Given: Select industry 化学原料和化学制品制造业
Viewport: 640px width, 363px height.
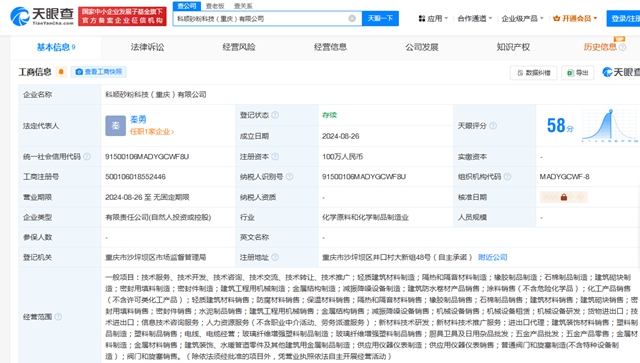Looking at the screenshot, I should pyautogui.click(x=365, y=217).
